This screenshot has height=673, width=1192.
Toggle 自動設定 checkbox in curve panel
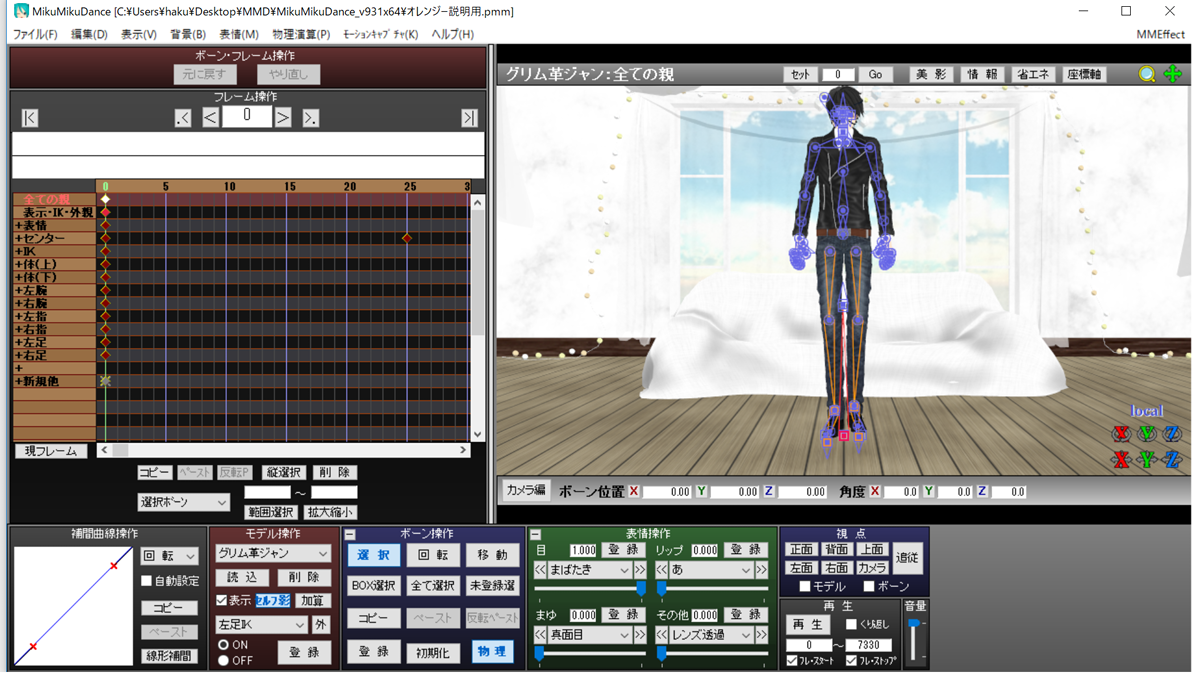tap(147, 581)
